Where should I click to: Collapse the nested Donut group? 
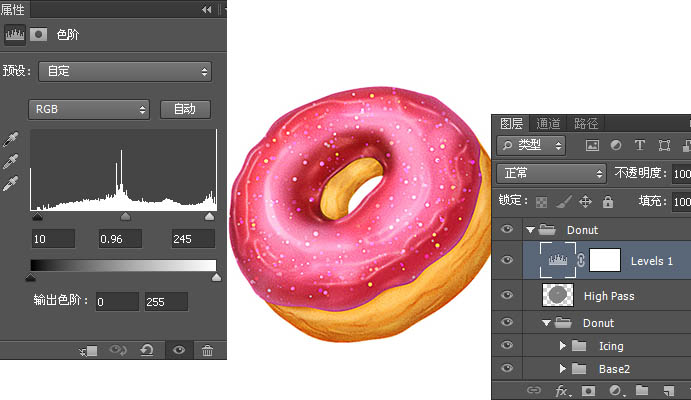pyautogui.click(x=546, y=323)
